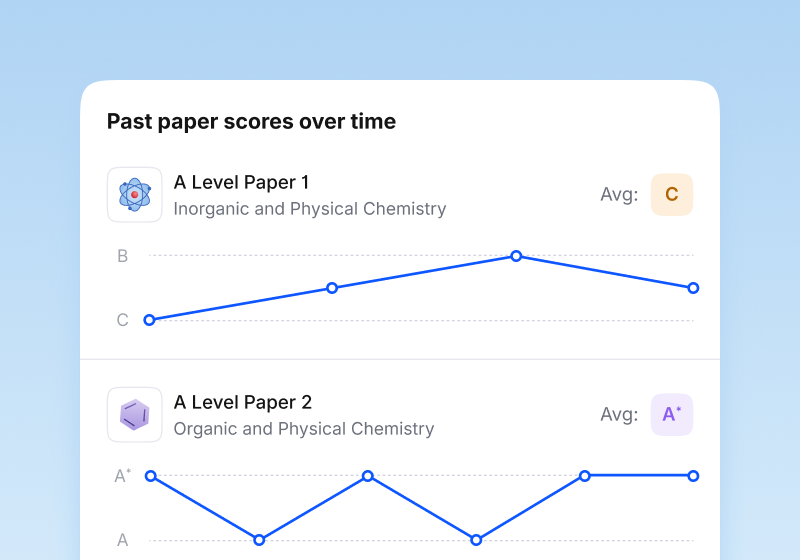The height and width of the screenshot is (560, 800).
Task: Click the Past paper scores over time heading
Action: pyautogui.click(x=252, y=121)
